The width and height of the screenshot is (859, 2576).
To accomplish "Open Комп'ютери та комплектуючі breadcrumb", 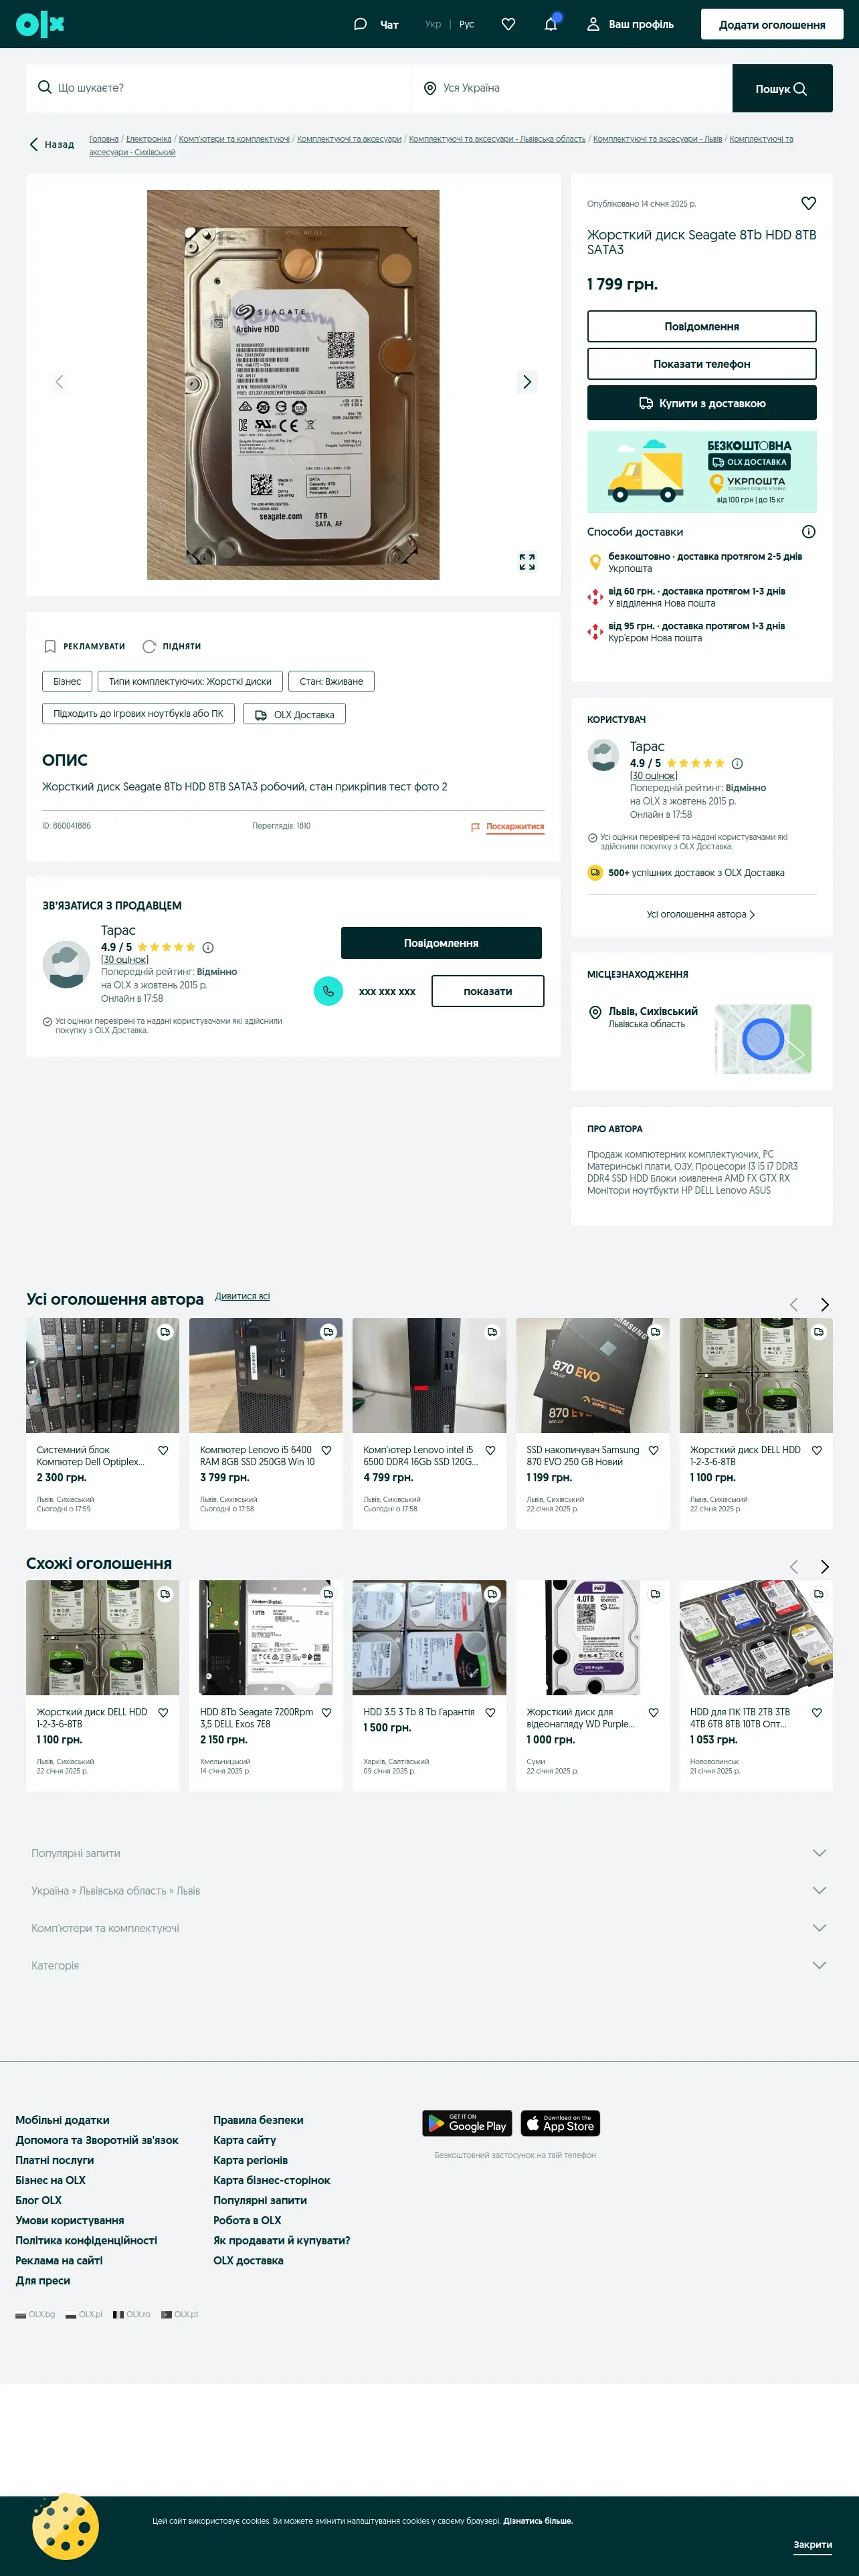I will [x=234, y=139].
